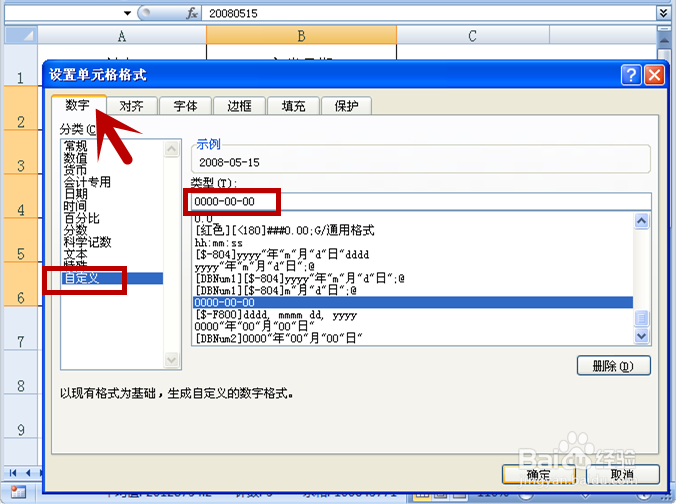Select column C header
The image size is (676, 504).
473,35
